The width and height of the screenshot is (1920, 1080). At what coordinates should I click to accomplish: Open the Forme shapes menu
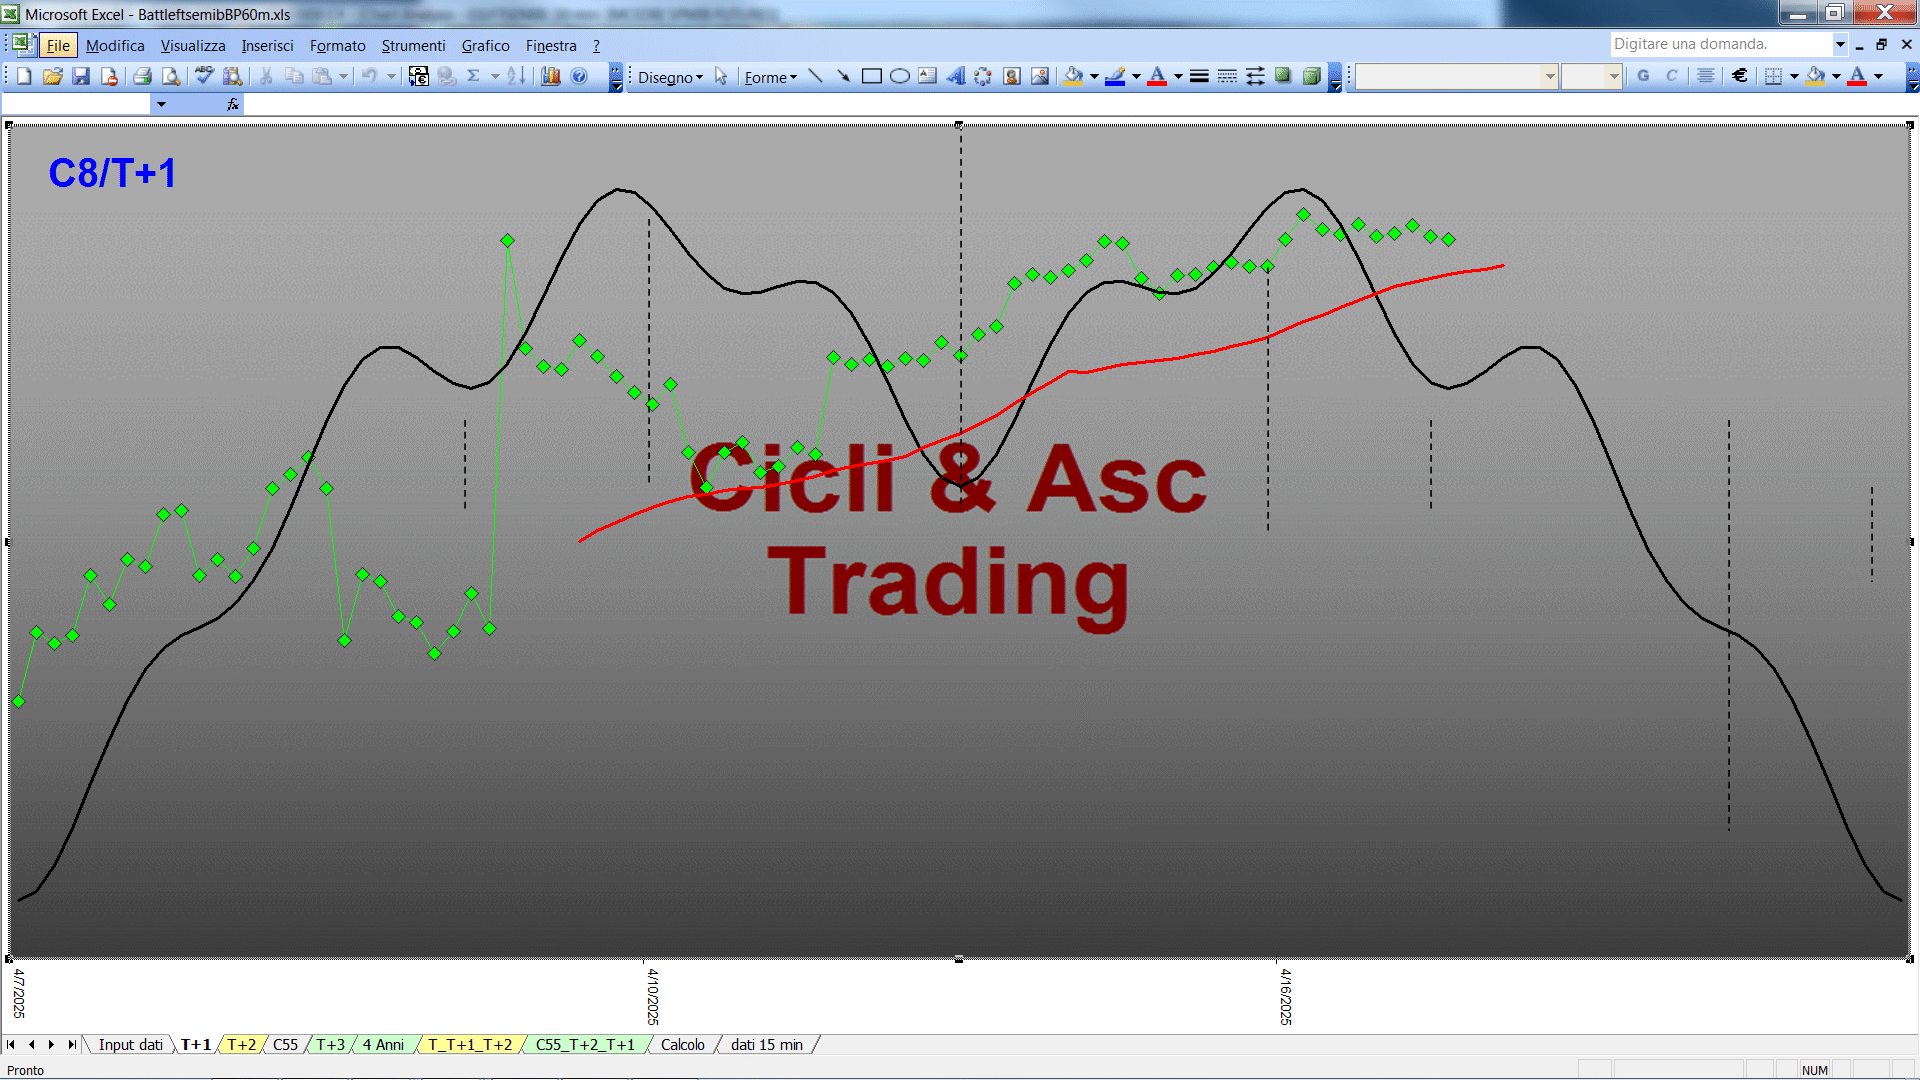(x=770, y=77)
